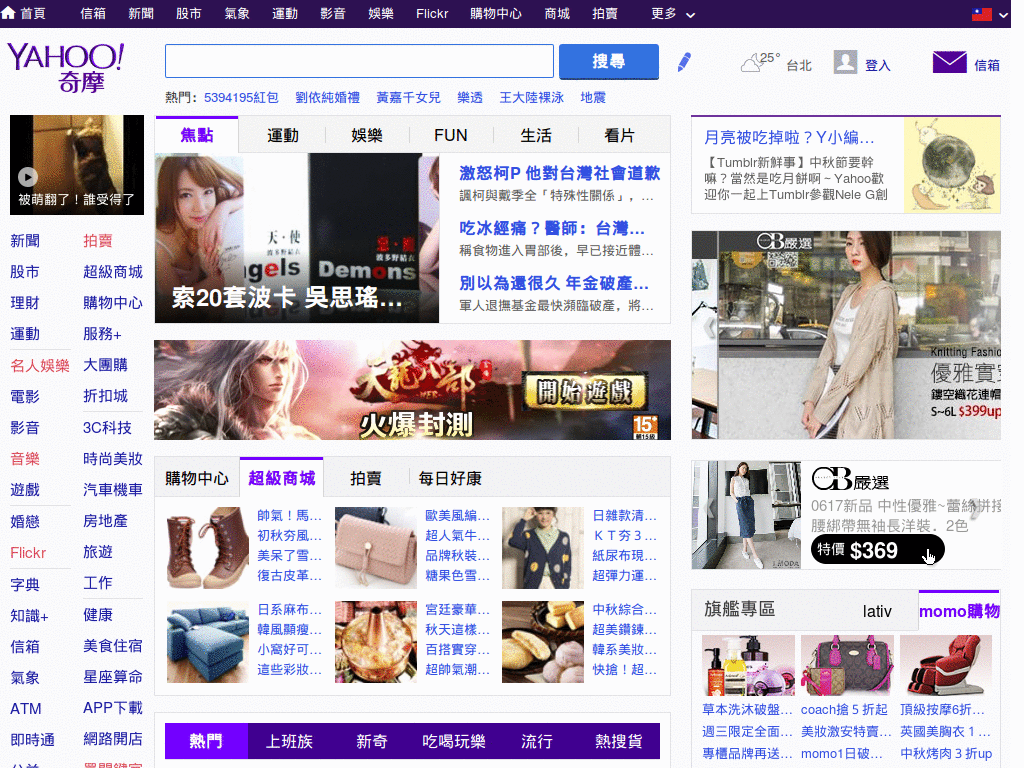Switch to the 運動 news tab
1024x768 pixels.
(283, 135)
